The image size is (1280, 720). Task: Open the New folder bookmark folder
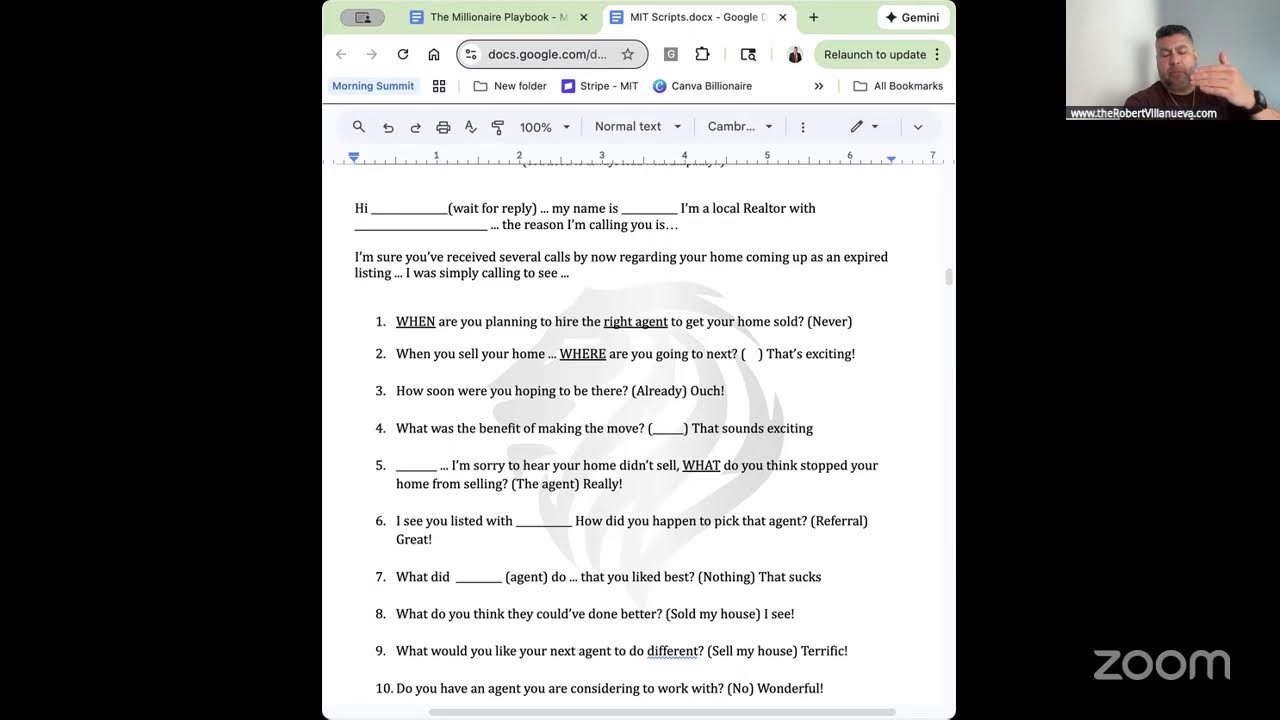click(x=510, y=86)
